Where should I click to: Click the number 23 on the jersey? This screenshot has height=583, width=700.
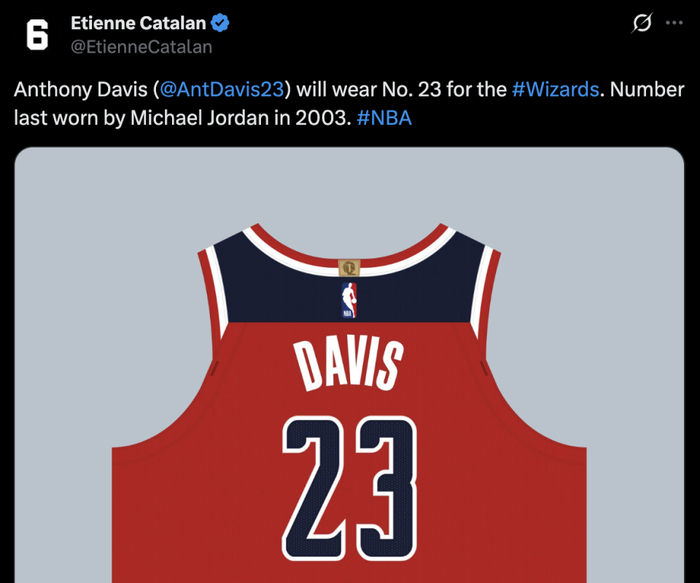[350, 488]
